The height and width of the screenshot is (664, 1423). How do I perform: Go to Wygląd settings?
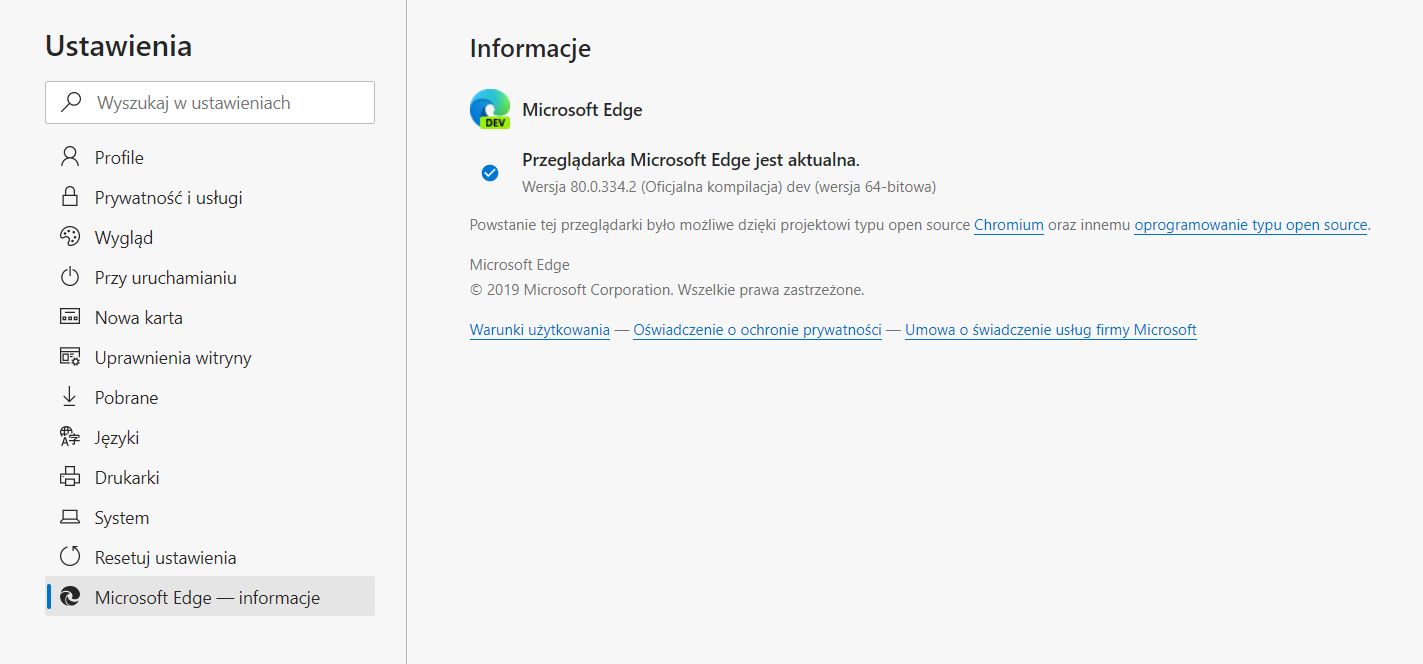[210, 237]
